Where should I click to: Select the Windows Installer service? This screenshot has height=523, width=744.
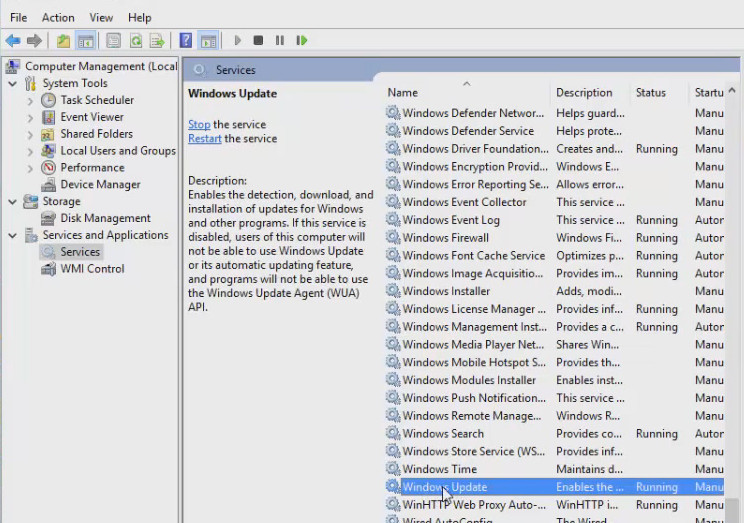click(x=554, y=291)
